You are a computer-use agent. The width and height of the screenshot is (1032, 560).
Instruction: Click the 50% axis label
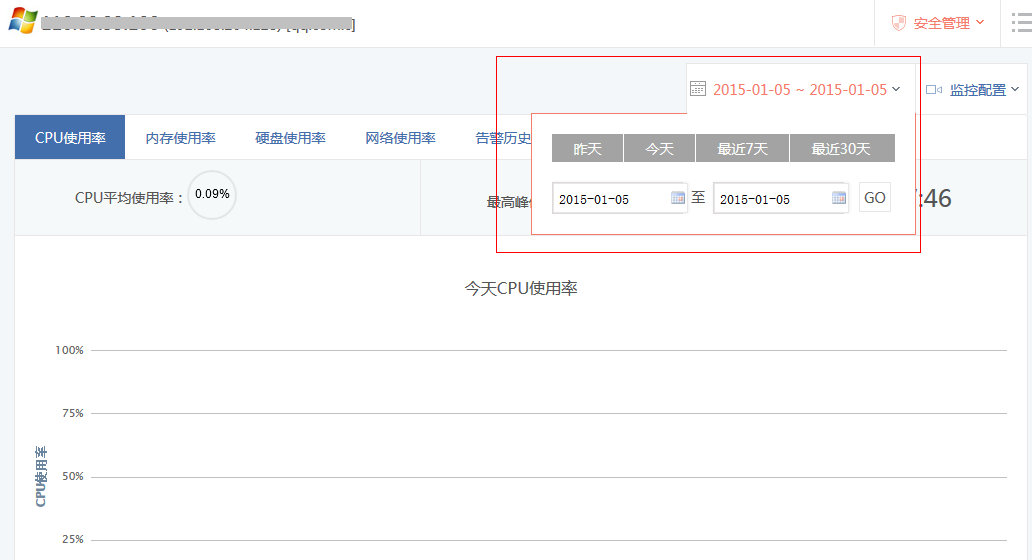pyautogui.click(x=72, y=476)
